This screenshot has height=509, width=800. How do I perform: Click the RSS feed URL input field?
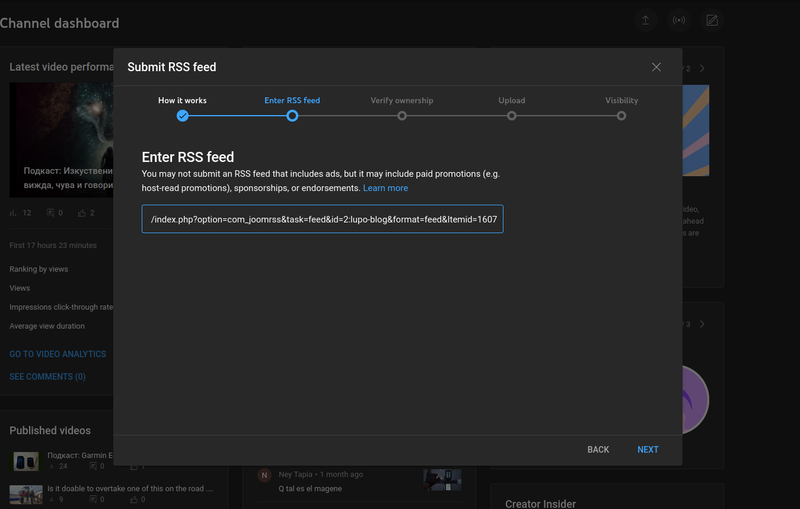tap(322, 219)
